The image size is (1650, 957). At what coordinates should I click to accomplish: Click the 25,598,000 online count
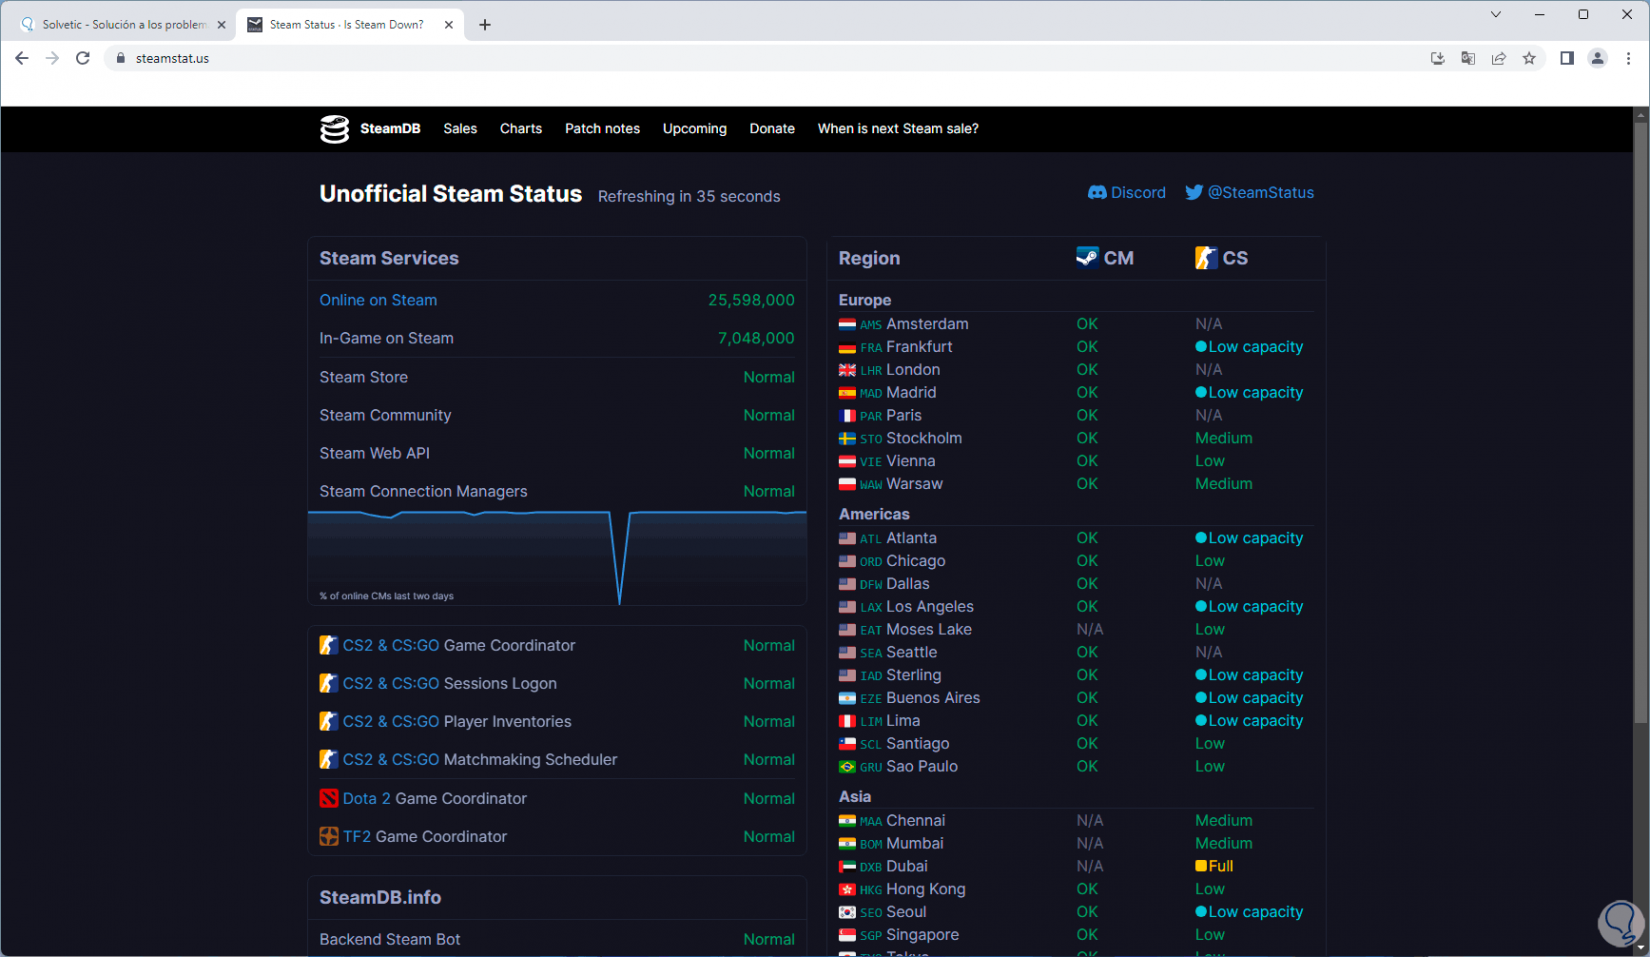[751, 300]
